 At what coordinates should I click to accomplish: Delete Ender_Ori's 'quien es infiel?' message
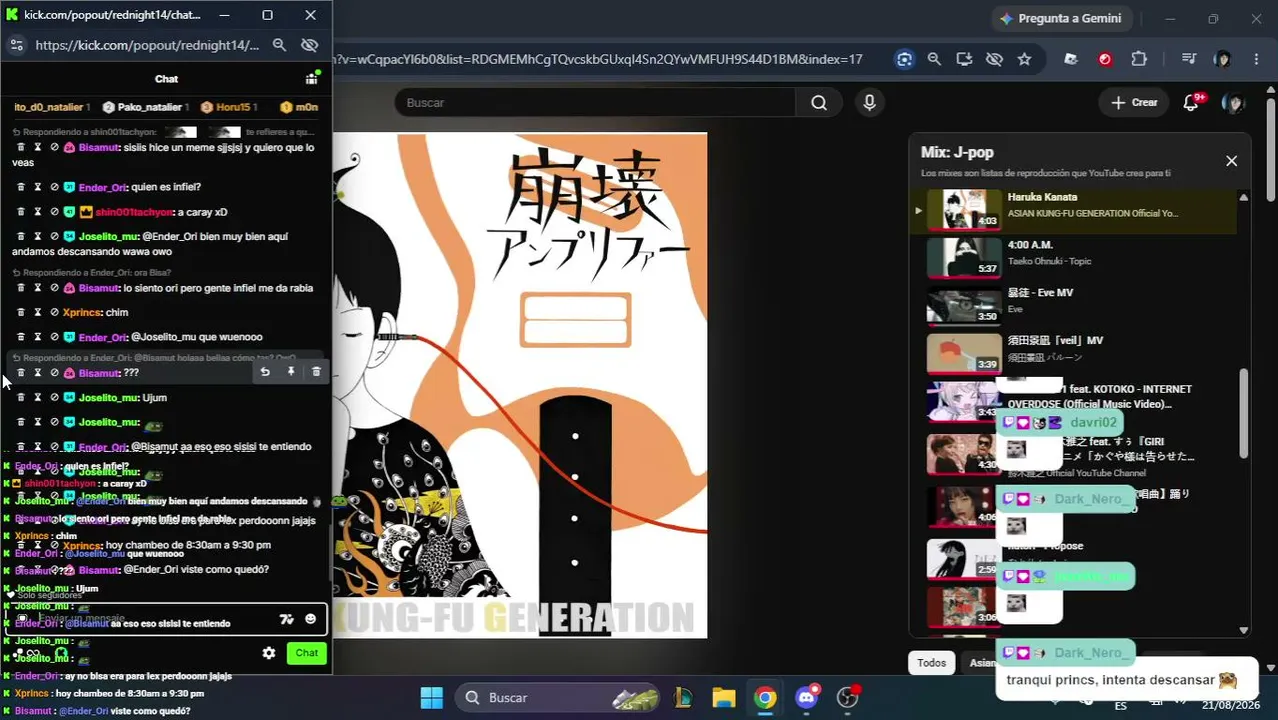(x=21, y=187)
